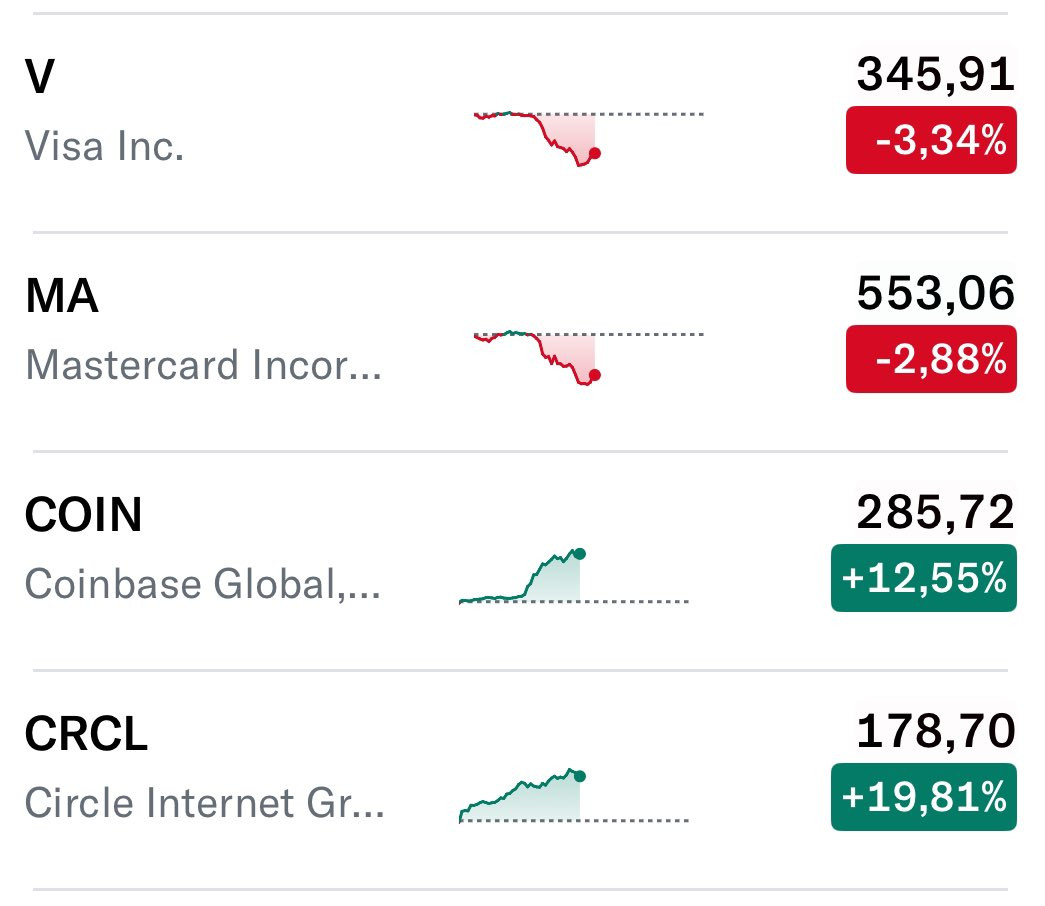1045x906 pixels.
Task: Click the 178,70 price for Circle
Action: coord(935,732)
